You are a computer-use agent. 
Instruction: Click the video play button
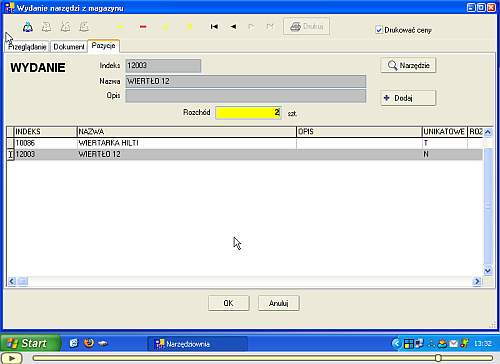(11, 358)
